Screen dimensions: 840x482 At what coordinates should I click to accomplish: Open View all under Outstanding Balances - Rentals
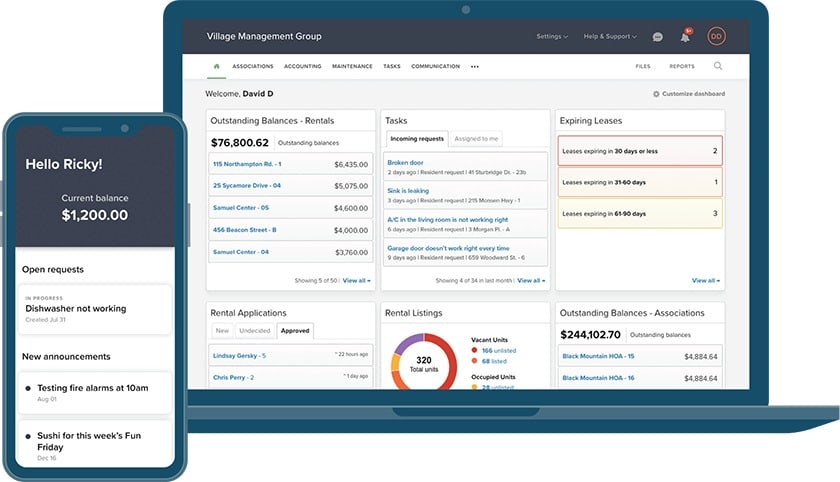coord(356,281)
